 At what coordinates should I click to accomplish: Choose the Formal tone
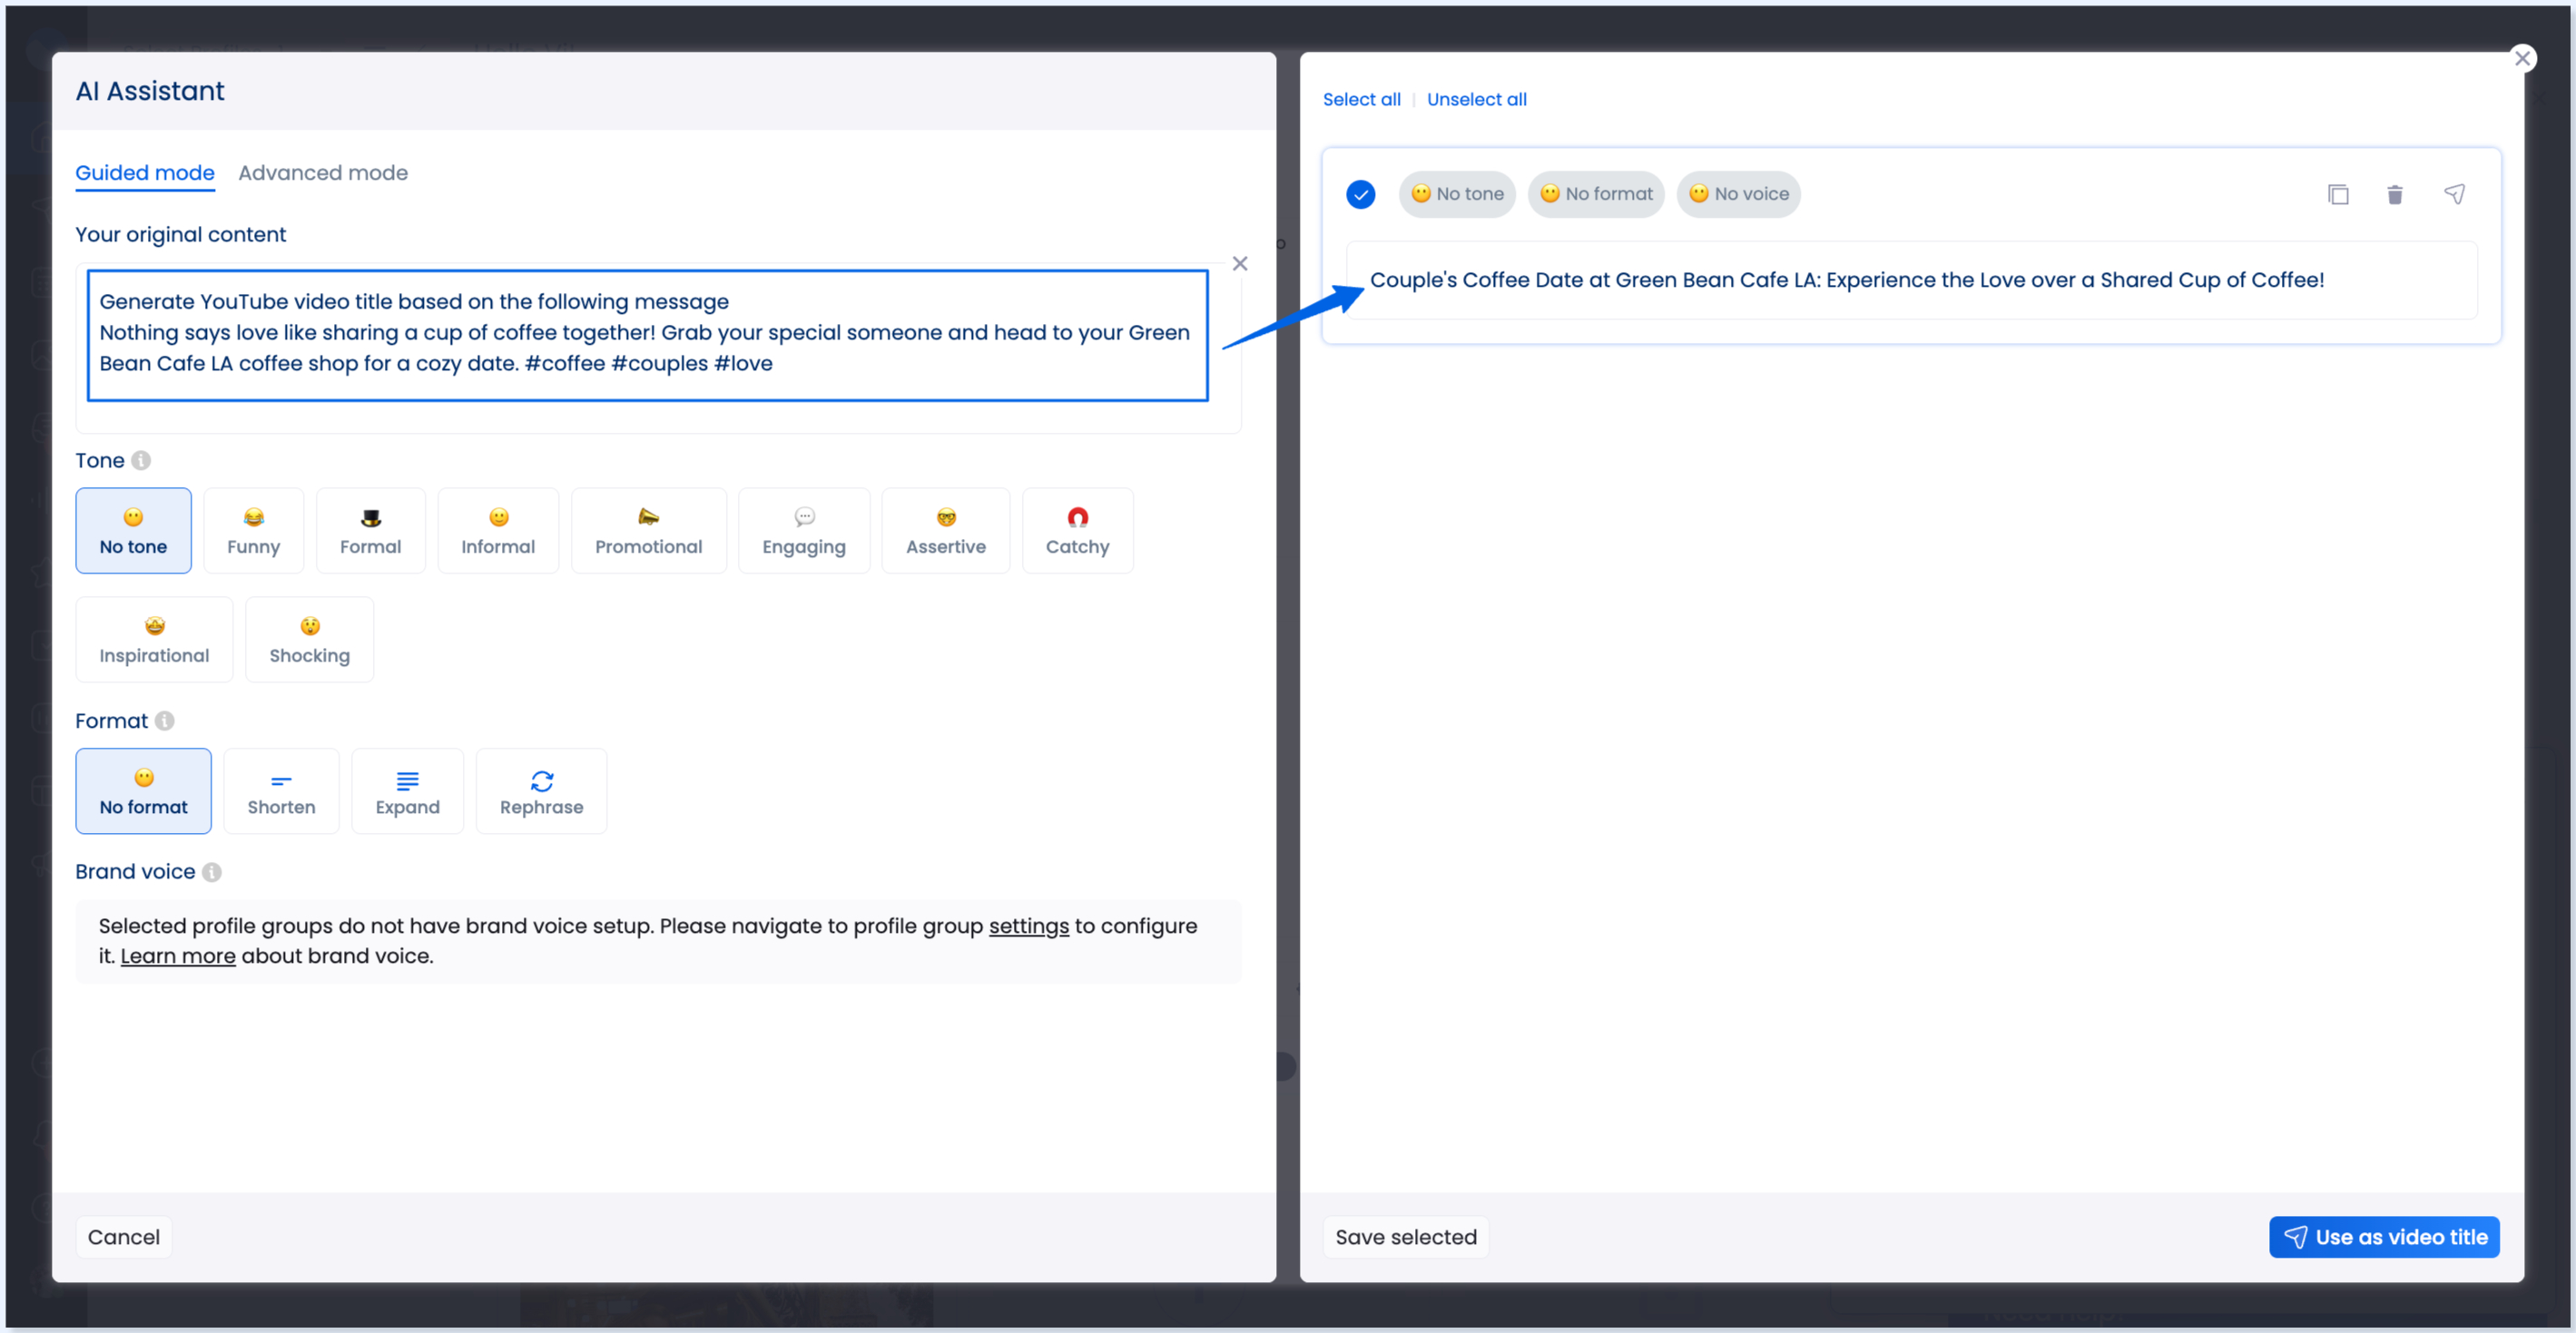[370, 530]
